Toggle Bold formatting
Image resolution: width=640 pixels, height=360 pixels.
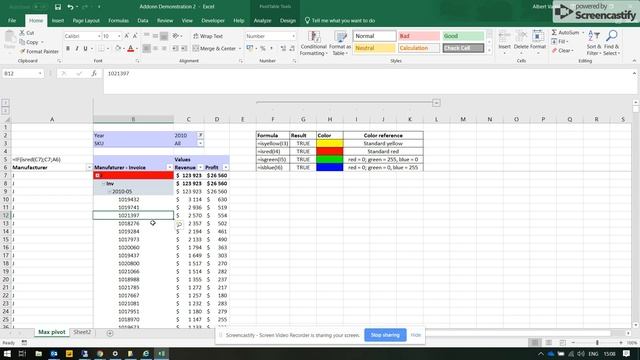click(x=68, y=49)
